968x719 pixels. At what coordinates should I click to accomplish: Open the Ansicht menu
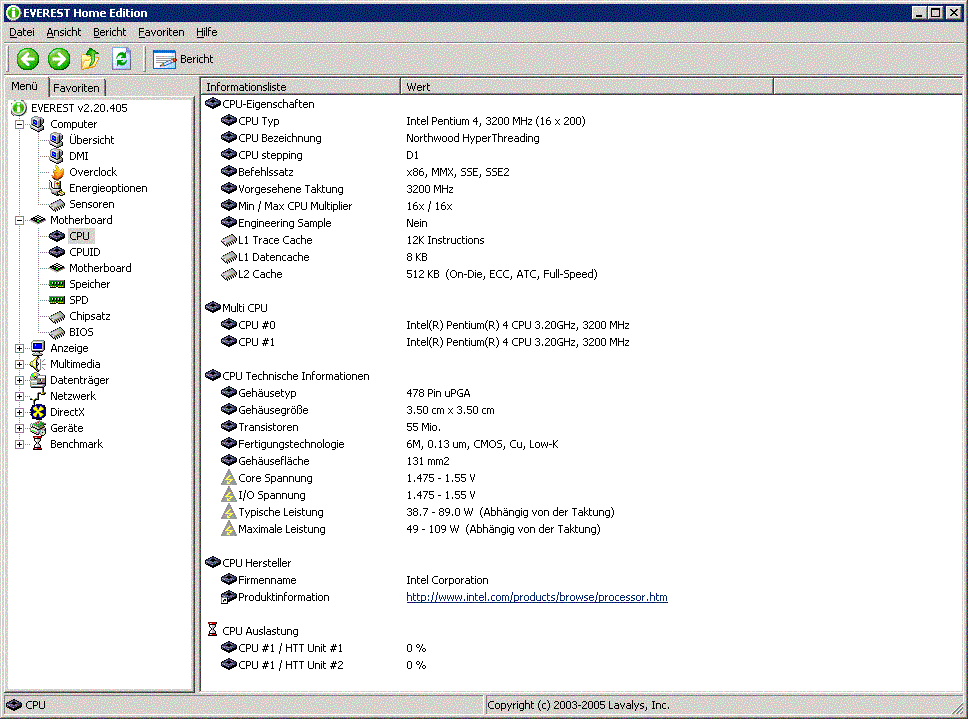(64, 32)
